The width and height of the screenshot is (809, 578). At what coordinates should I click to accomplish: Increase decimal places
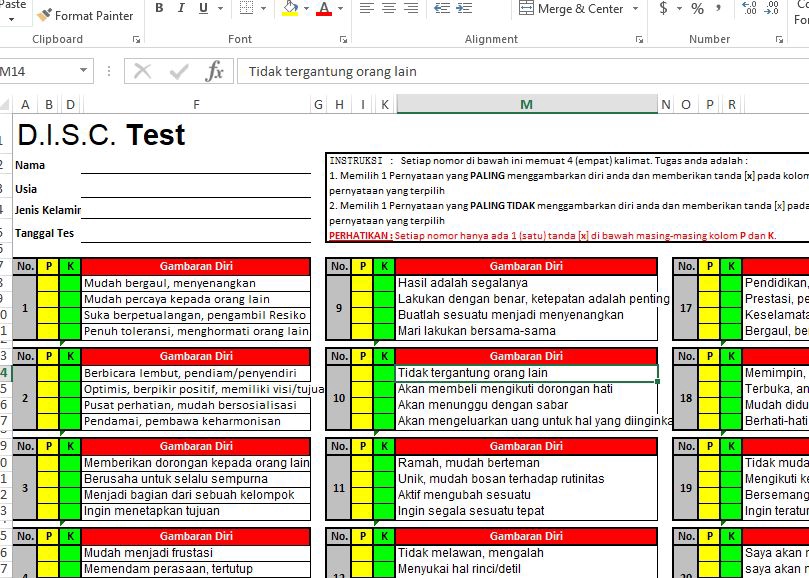(749, 8)
